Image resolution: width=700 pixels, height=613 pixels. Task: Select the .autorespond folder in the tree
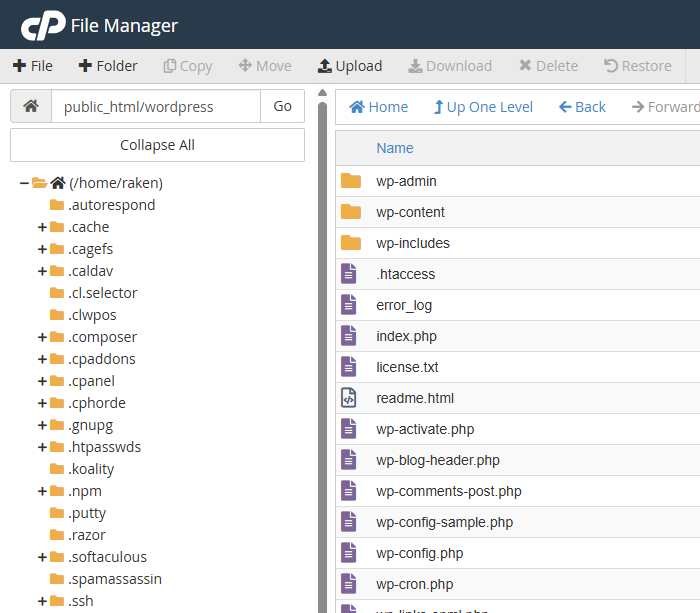coord(102,205)
